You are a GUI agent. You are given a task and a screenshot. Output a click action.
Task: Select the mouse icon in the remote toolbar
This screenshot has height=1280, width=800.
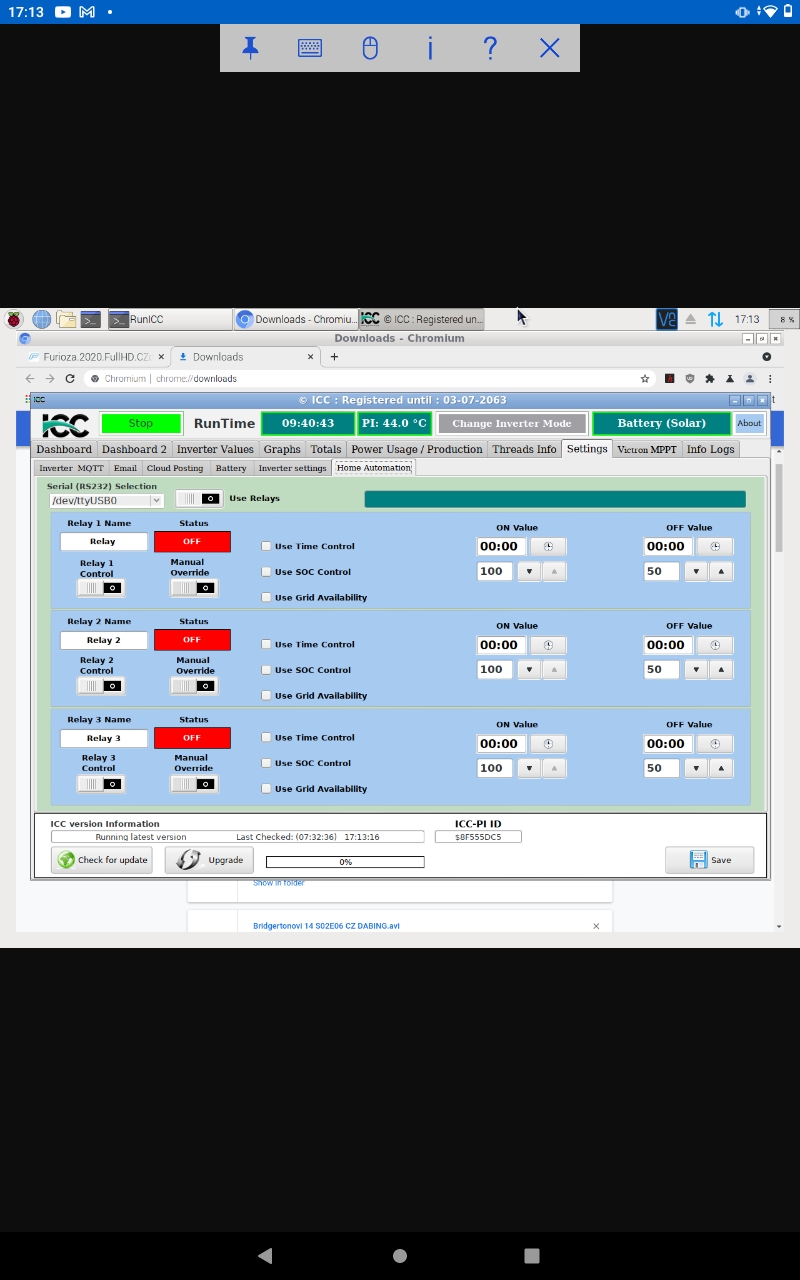click(370, 47)
